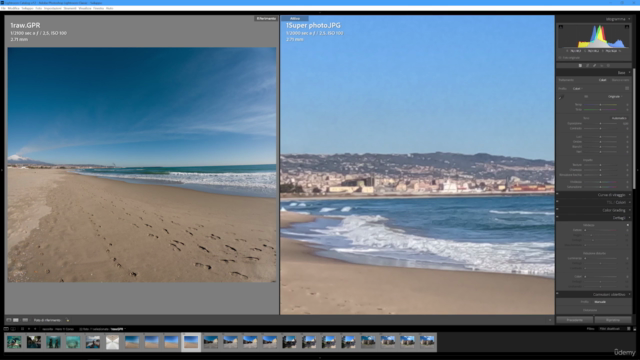Open the Masking tool
640x360 pixels.
[608, 65]
